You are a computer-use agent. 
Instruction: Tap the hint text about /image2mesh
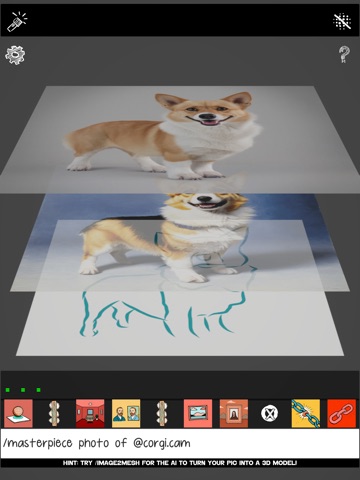(x=180, y=463)
